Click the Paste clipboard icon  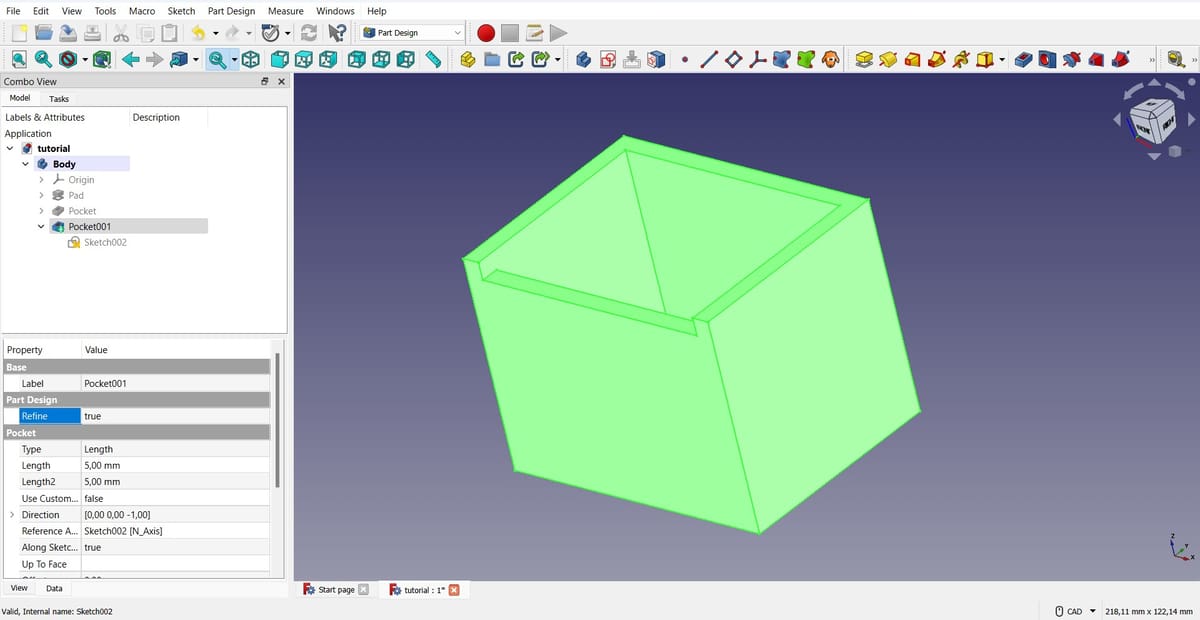(171, 33)
